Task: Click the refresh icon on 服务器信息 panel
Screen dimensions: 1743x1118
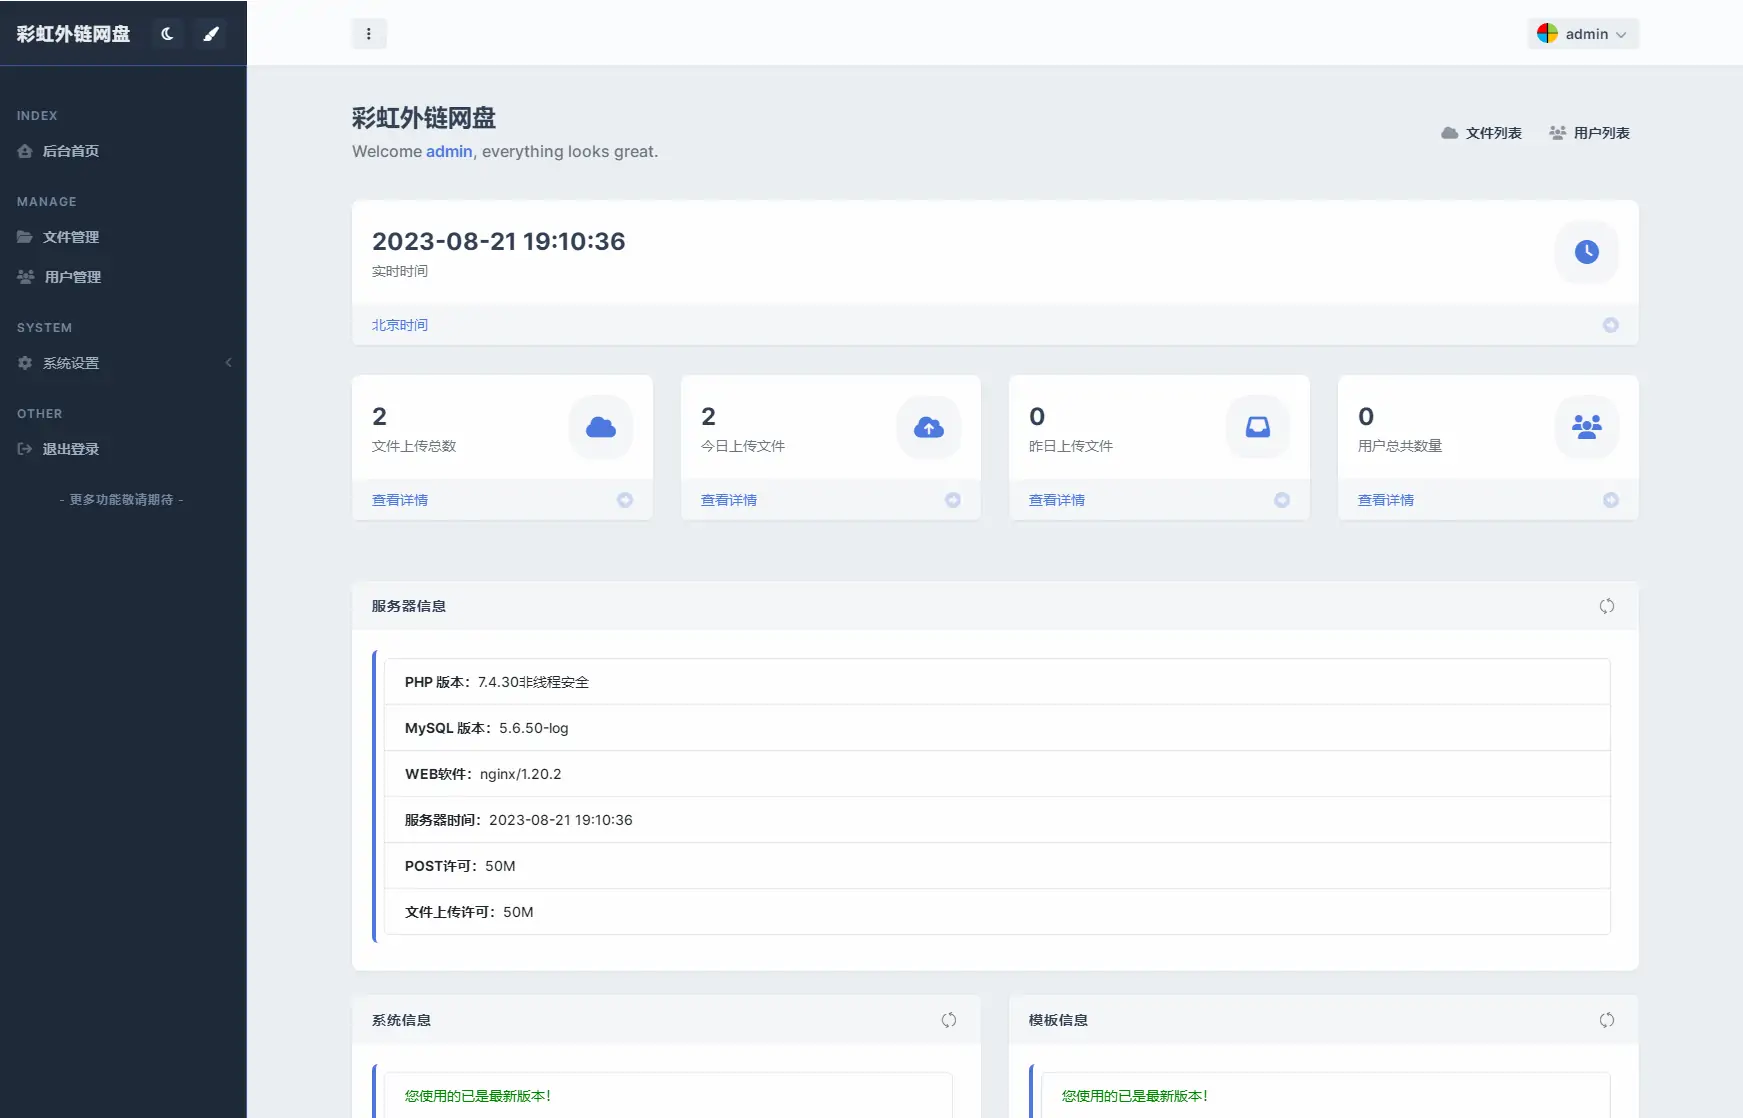Action: [x=1607, y=606]
